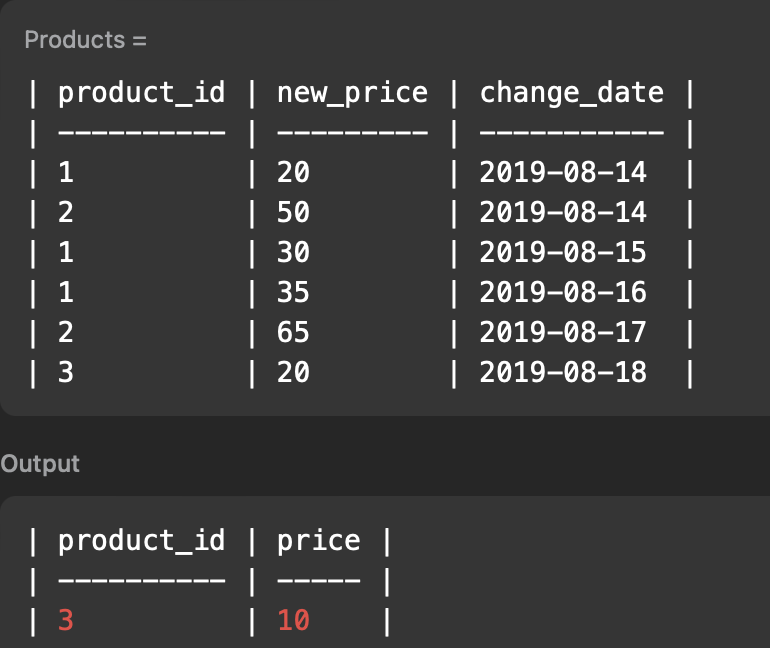The width and height of the screenshot is (770, 648).
Task: Click the price header in Output table
Action: click(318, 541)
